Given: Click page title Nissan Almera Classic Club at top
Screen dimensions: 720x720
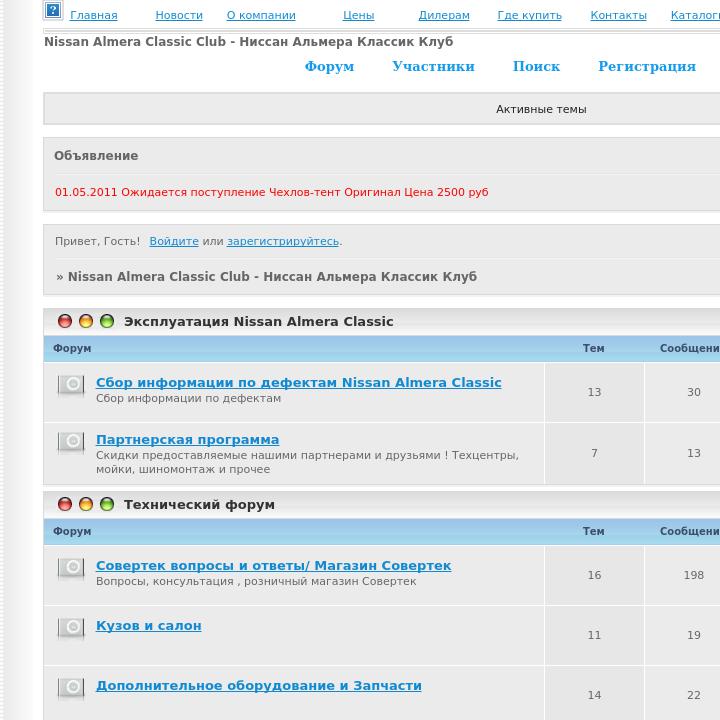Looking at the screenshot, I should [248, 42].
